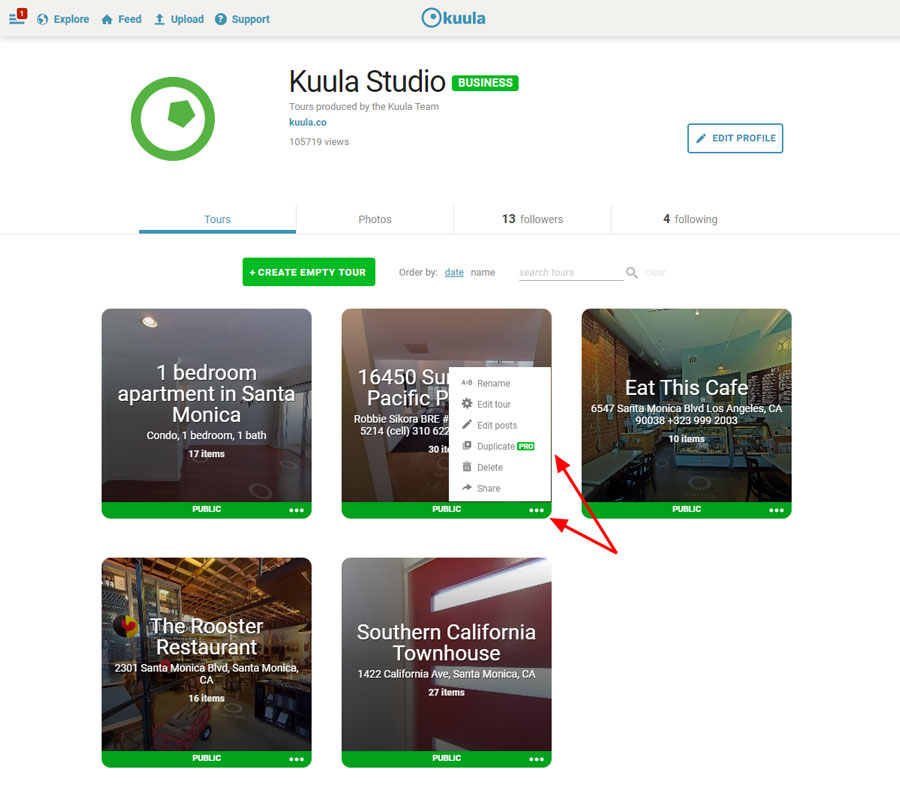Open options dots for Eat This Cafe tour
Screen dimensions: 900x792
[776, 510]
